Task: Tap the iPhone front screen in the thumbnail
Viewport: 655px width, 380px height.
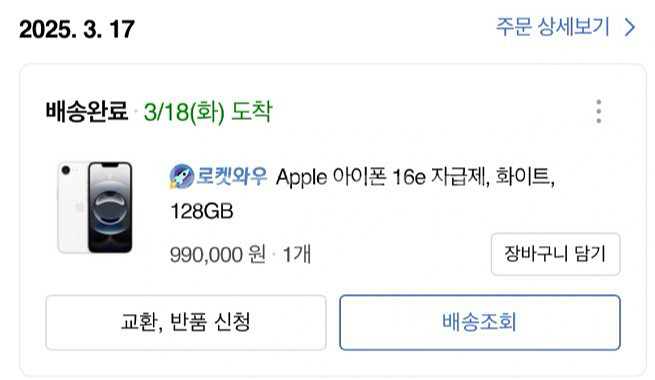Action: 110,208
